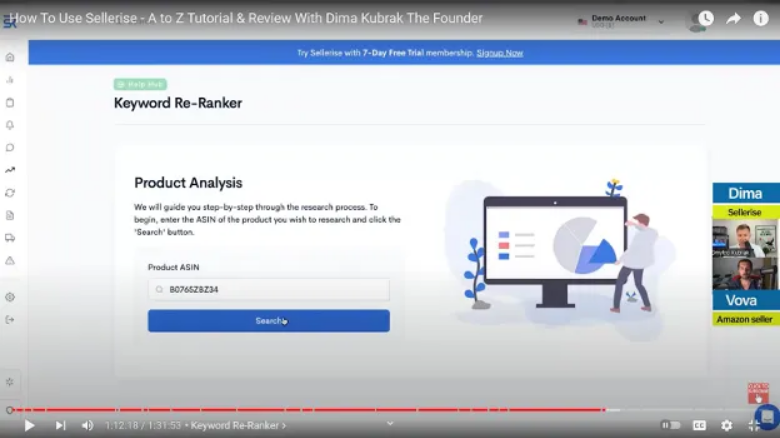Click the Signup Now link

coord(499,53)
